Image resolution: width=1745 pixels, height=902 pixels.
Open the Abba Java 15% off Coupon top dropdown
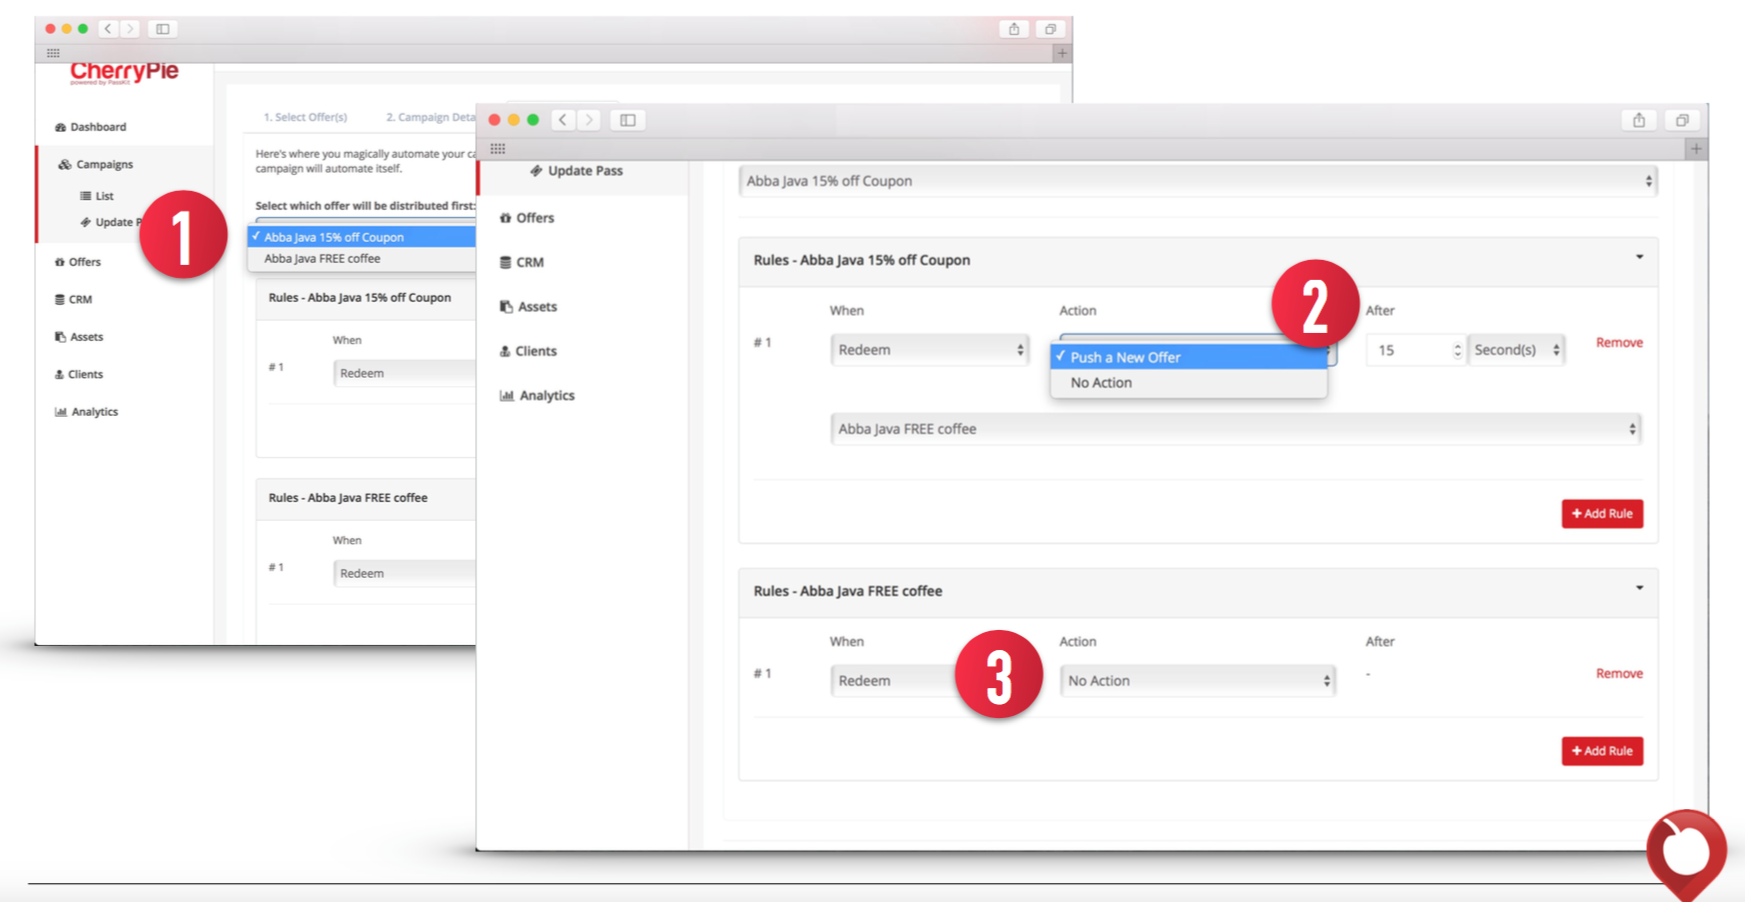click(x=1198, y=181)
